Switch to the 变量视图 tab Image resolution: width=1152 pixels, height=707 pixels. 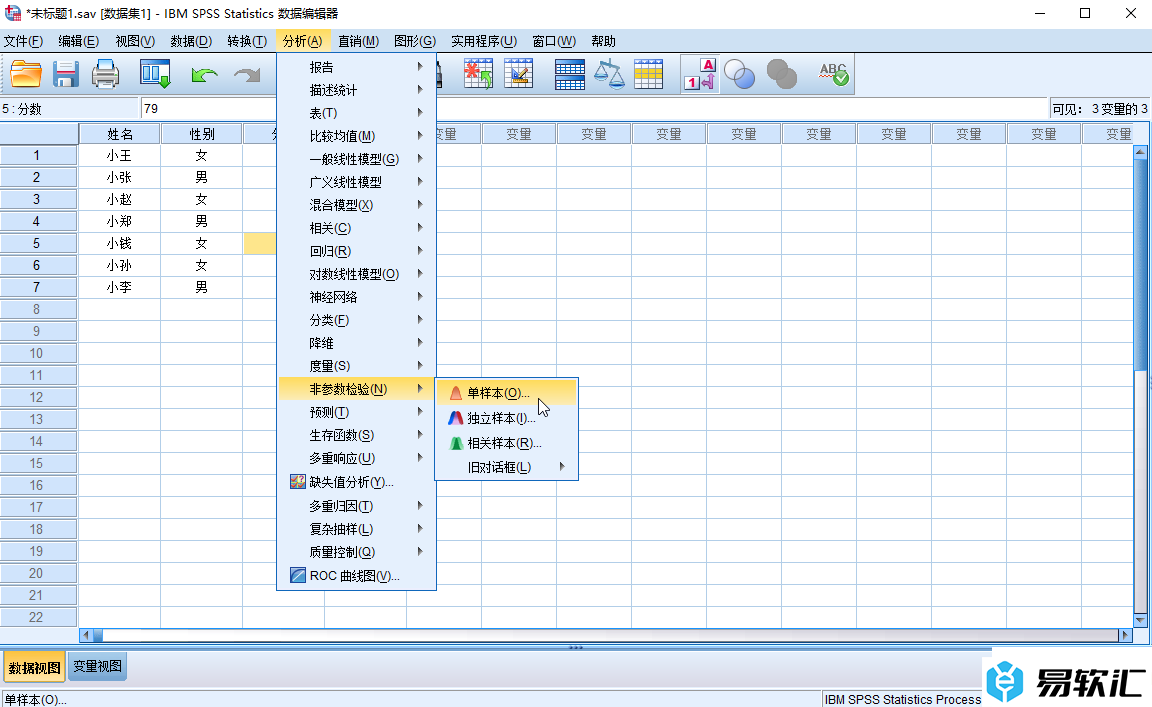click(x=98, y=667)
